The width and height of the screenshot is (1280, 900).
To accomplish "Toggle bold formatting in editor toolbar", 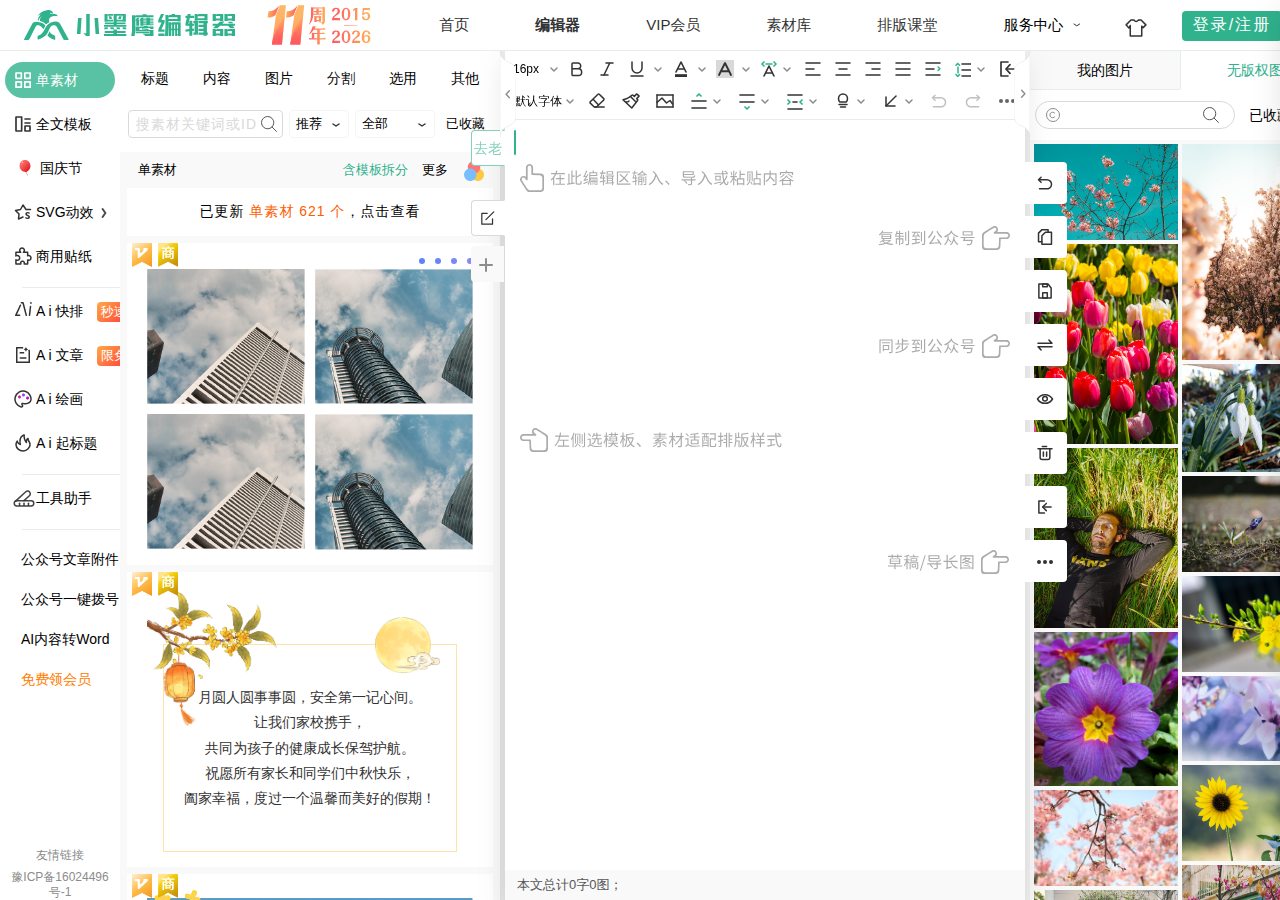I will click(576, 69).
